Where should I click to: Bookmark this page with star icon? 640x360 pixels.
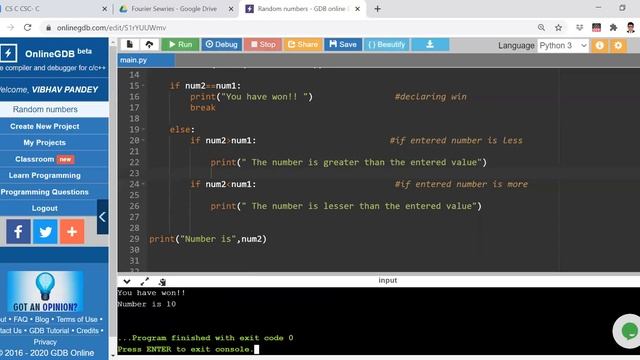pos(558,28)
